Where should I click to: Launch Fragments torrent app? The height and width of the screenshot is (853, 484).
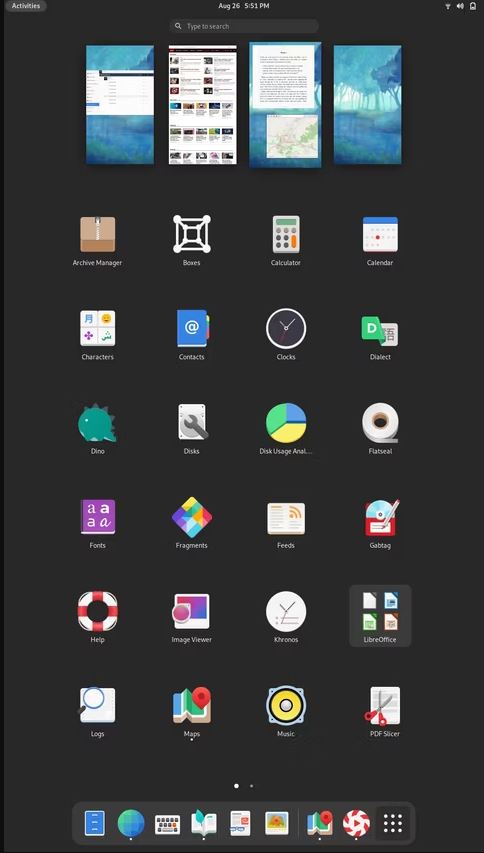tap(191, 523)
